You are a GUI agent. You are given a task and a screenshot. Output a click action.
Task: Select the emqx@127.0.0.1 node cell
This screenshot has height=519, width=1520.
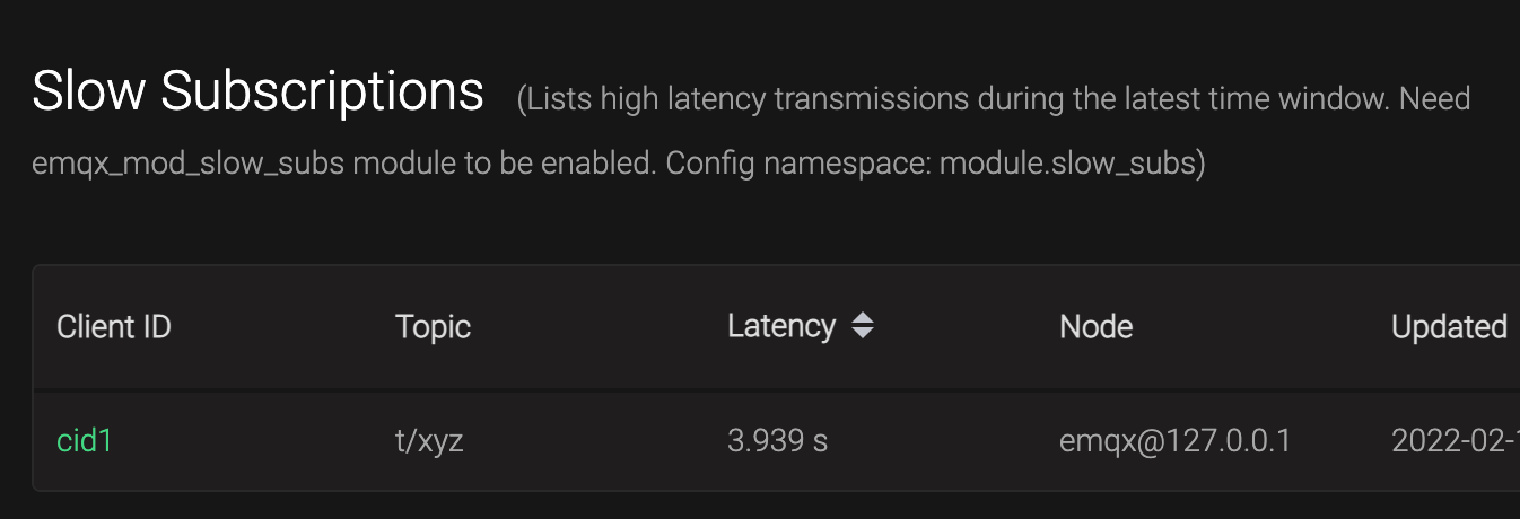(x=1175, y=441)
